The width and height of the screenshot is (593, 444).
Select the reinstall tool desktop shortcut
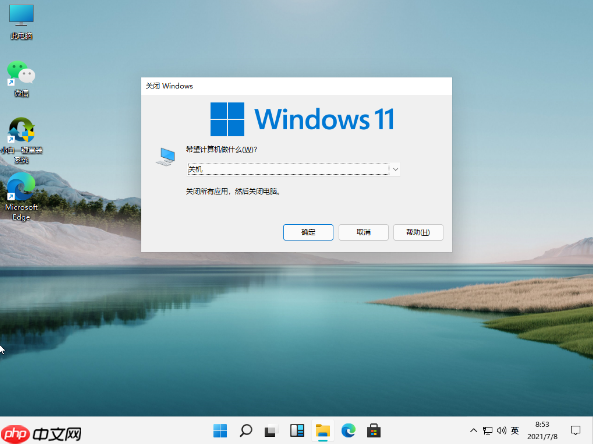(x=22, y=140)
